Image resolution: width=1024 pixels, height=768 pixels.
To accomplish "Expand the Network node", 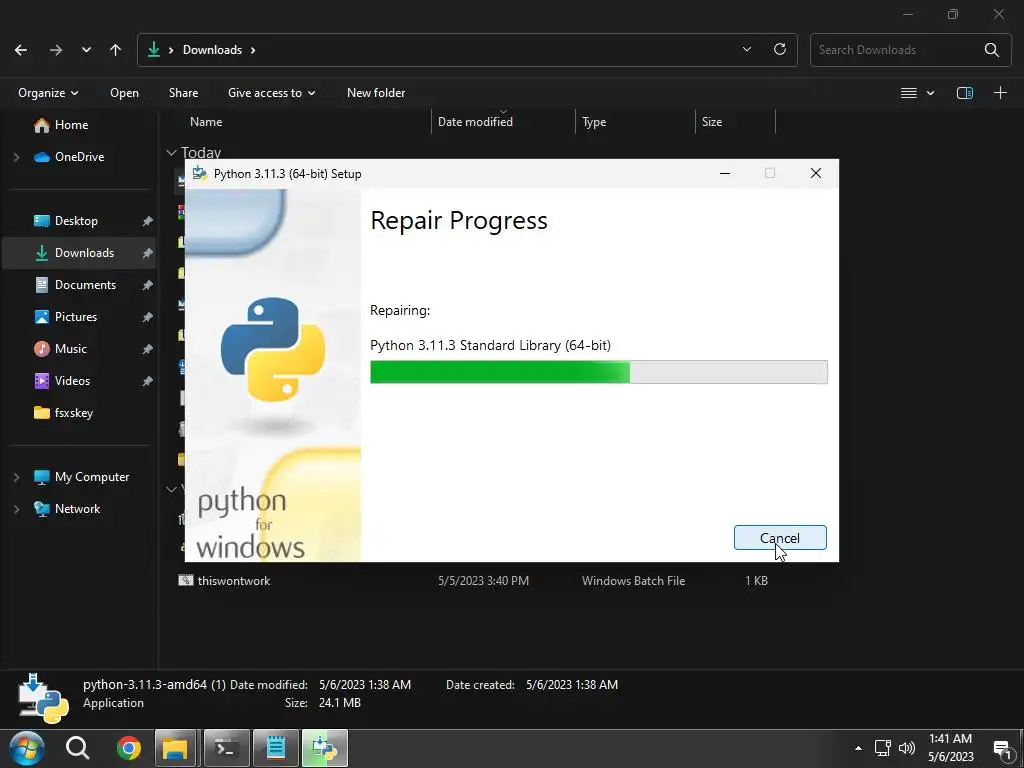I will (16, 509).
